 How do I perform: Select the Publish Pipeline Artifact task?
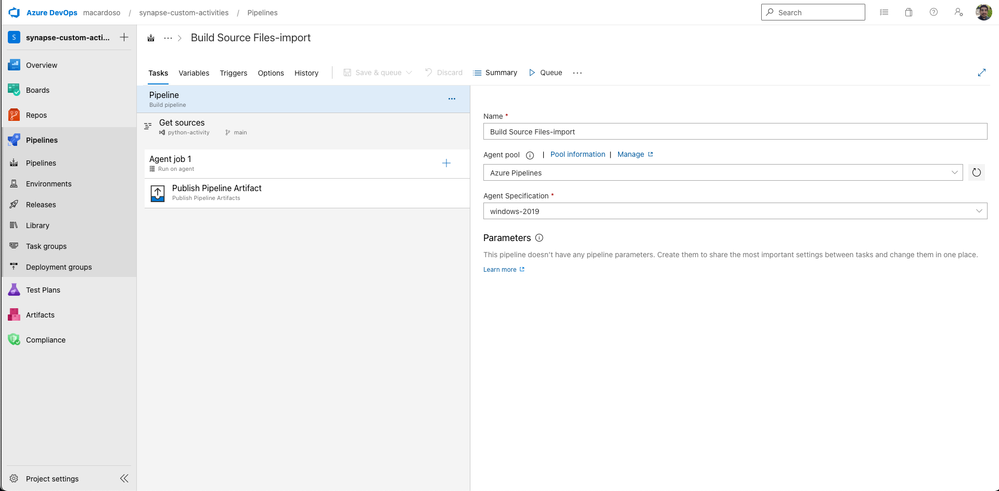click(x=307, y=193)
